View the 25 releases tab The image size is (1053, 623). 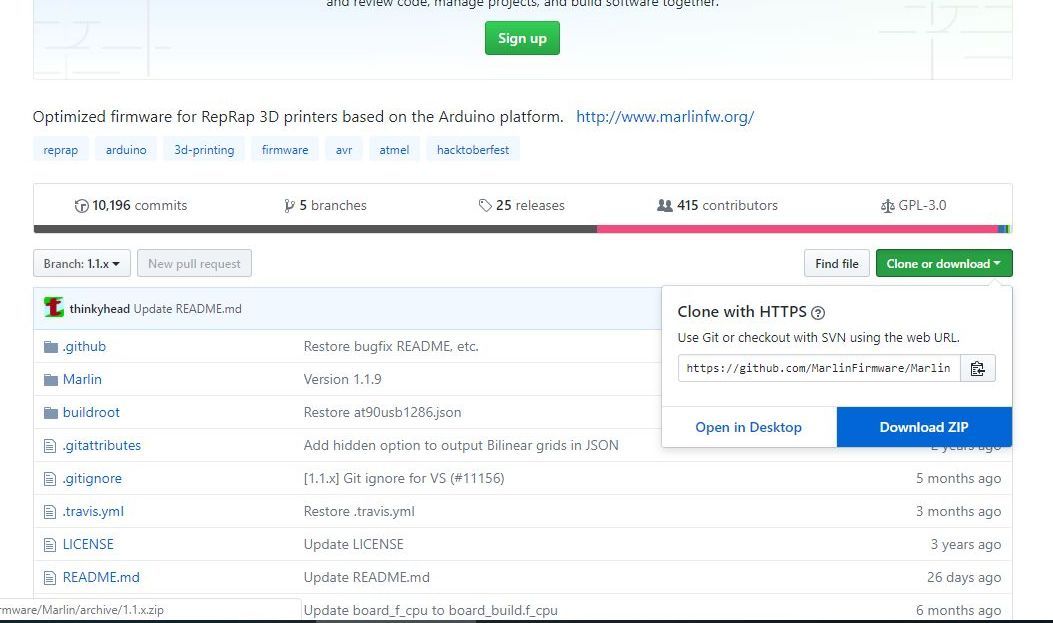[x=521, y=206]
